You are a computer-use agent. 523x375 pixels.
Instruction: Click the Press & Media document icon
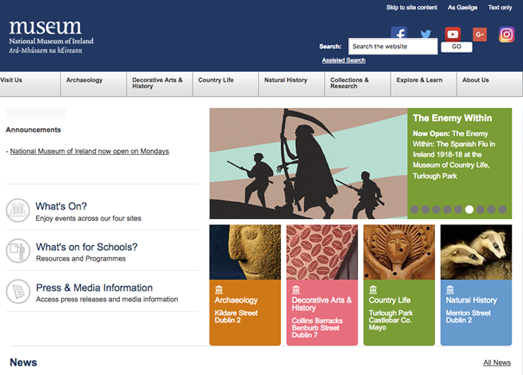[18, 291]
